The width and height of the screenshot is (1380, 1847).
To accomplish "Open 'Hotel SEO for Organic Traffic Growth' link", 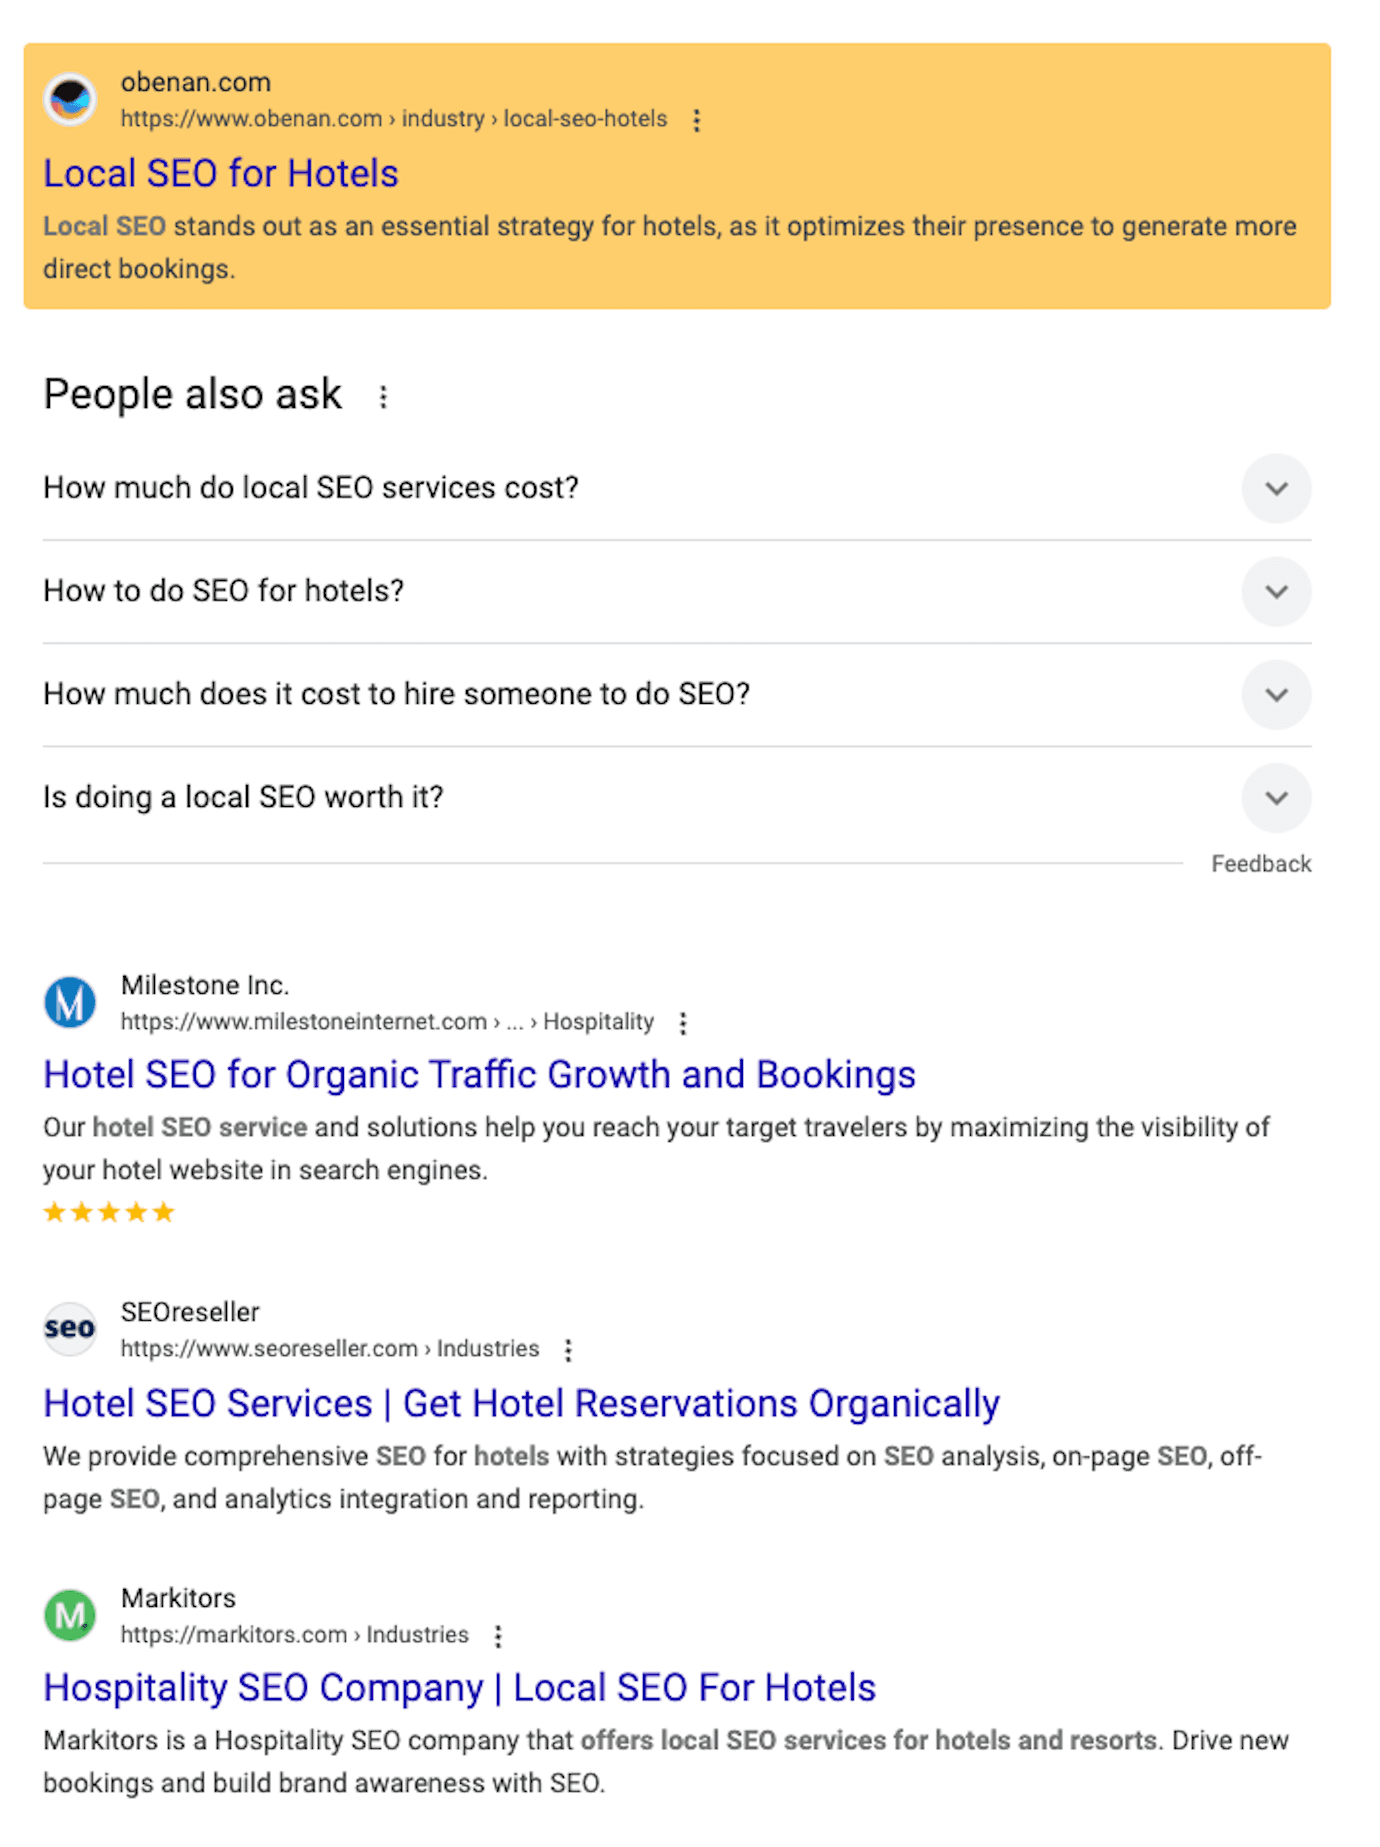I will 479,1075.
